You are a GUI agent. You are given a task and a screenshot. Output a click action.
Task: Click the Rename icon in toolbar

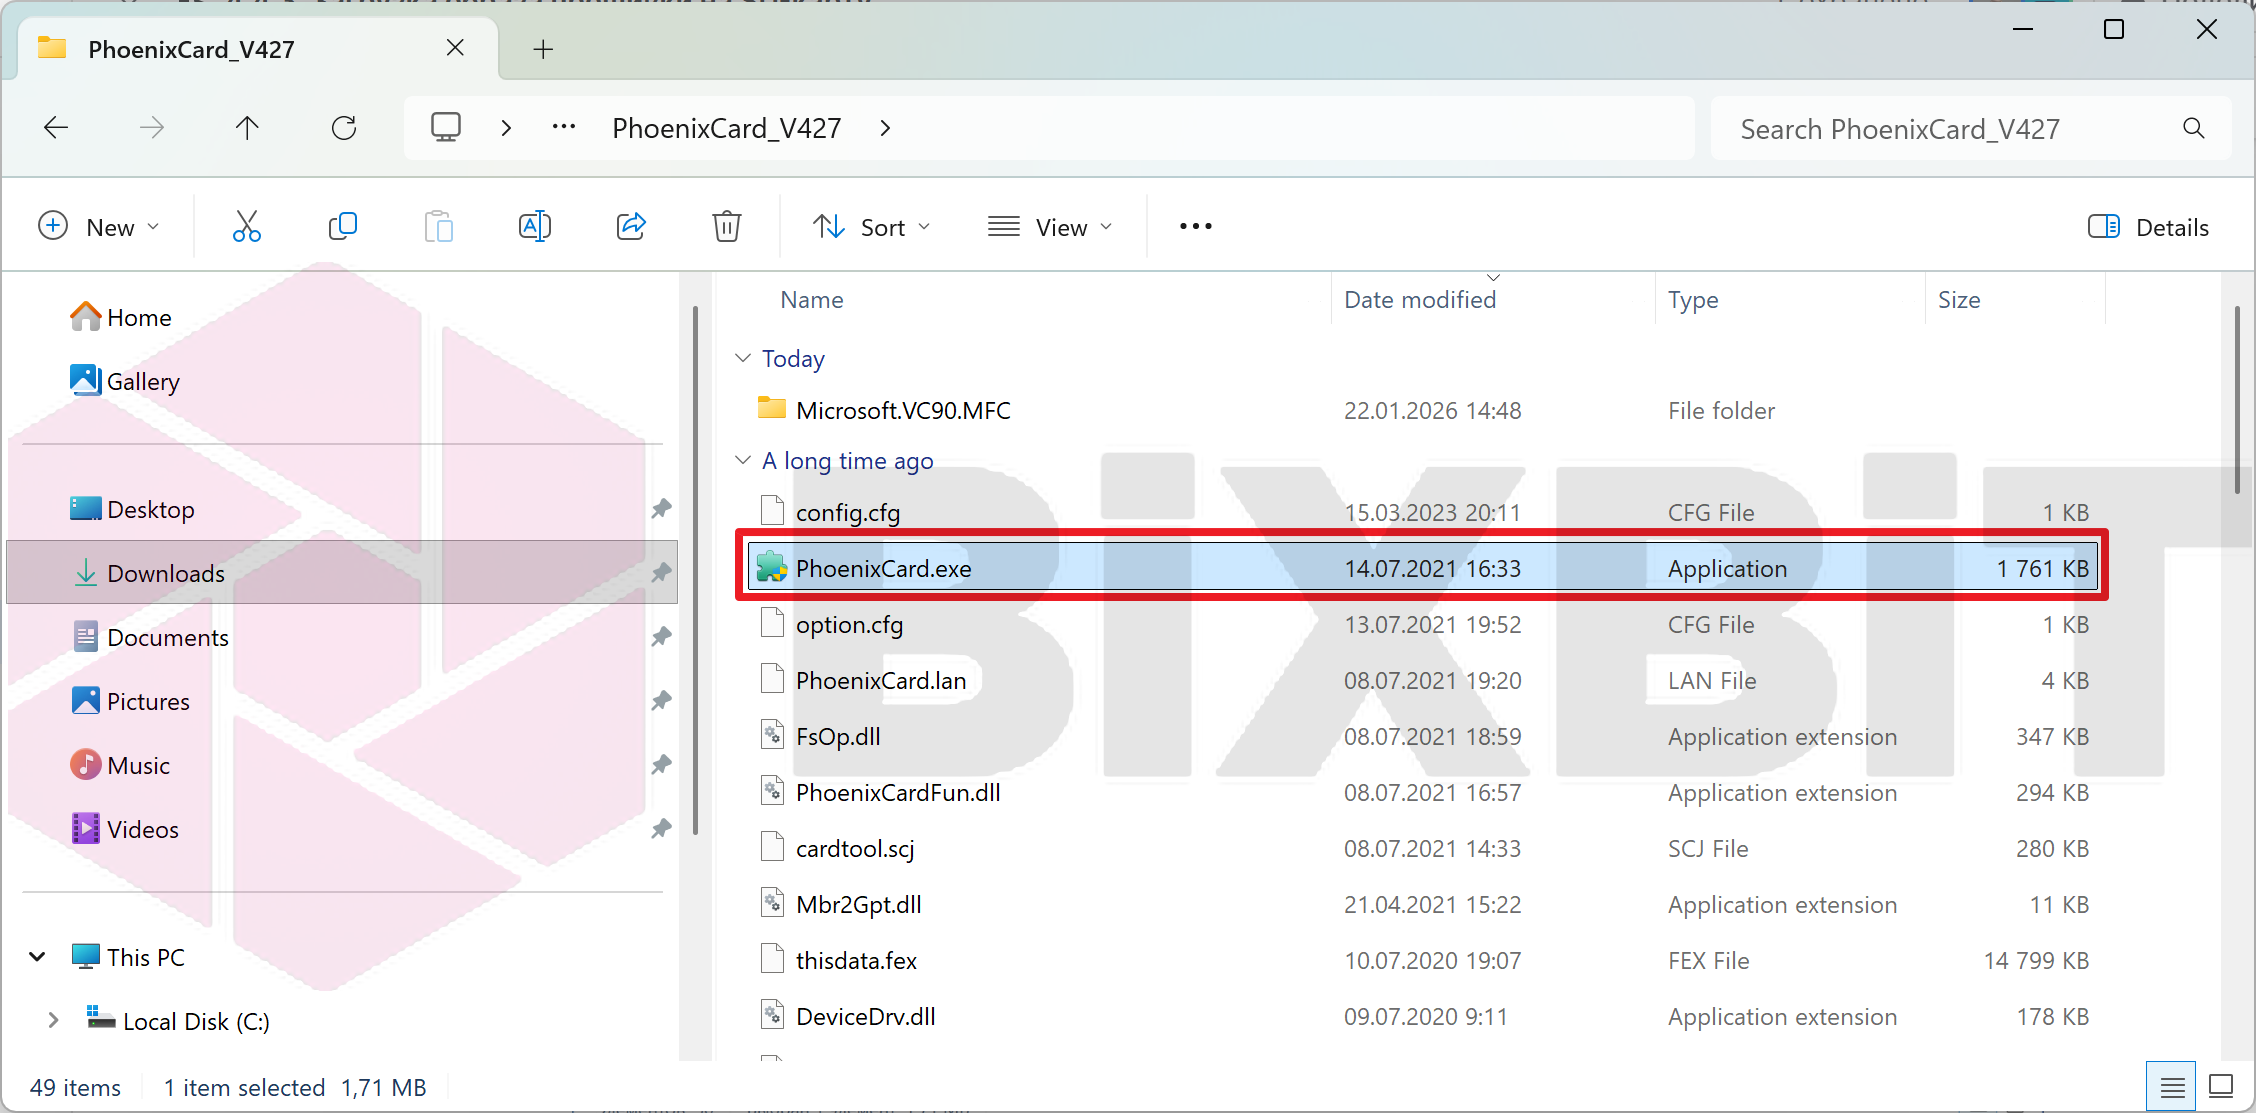(x=535, y=227)
